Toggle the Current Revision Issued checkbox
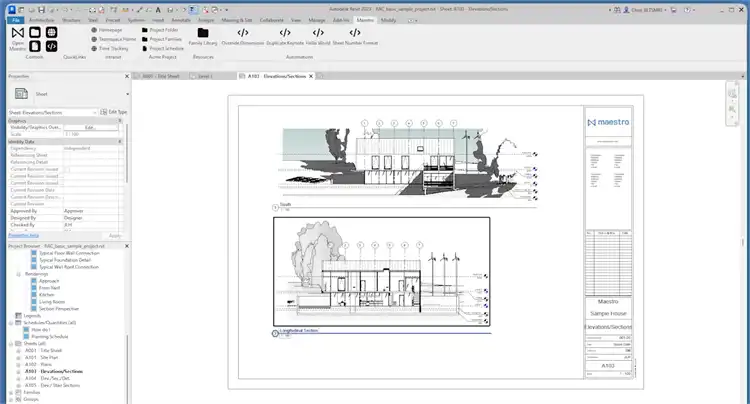 click(x=67, y=169)
